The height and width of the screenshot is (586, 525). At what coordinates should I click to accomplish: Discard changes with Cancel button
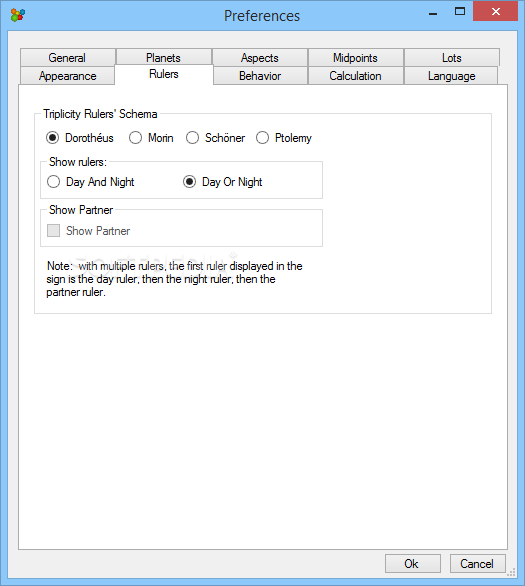tap(478, 564)
